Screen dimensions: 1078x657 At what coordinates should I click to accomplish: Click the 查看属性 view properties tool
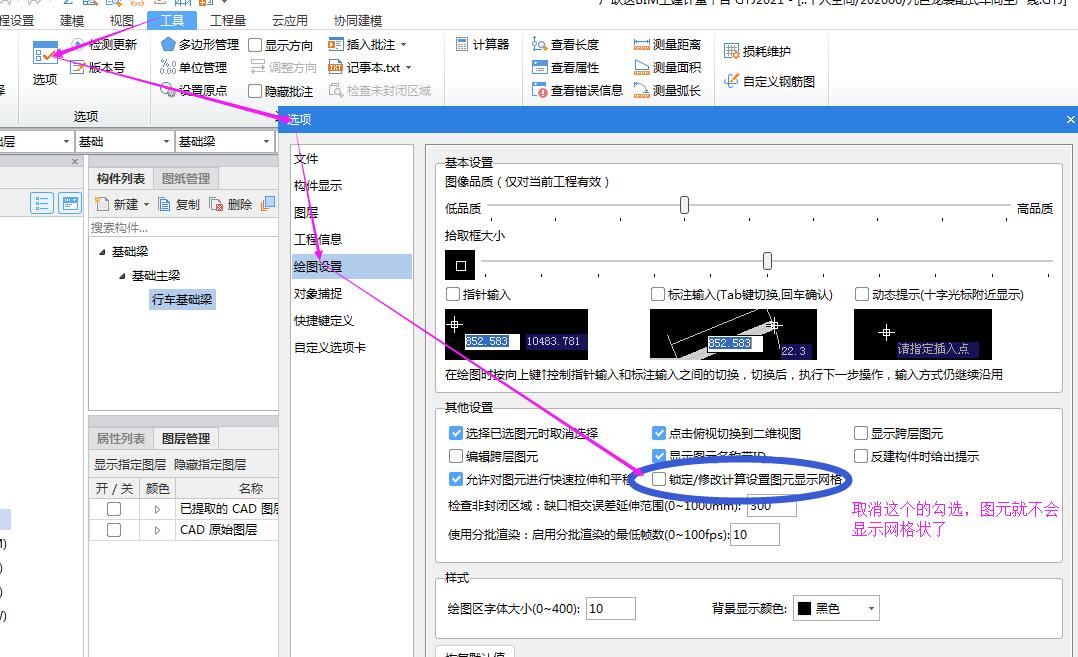[565, 67]
